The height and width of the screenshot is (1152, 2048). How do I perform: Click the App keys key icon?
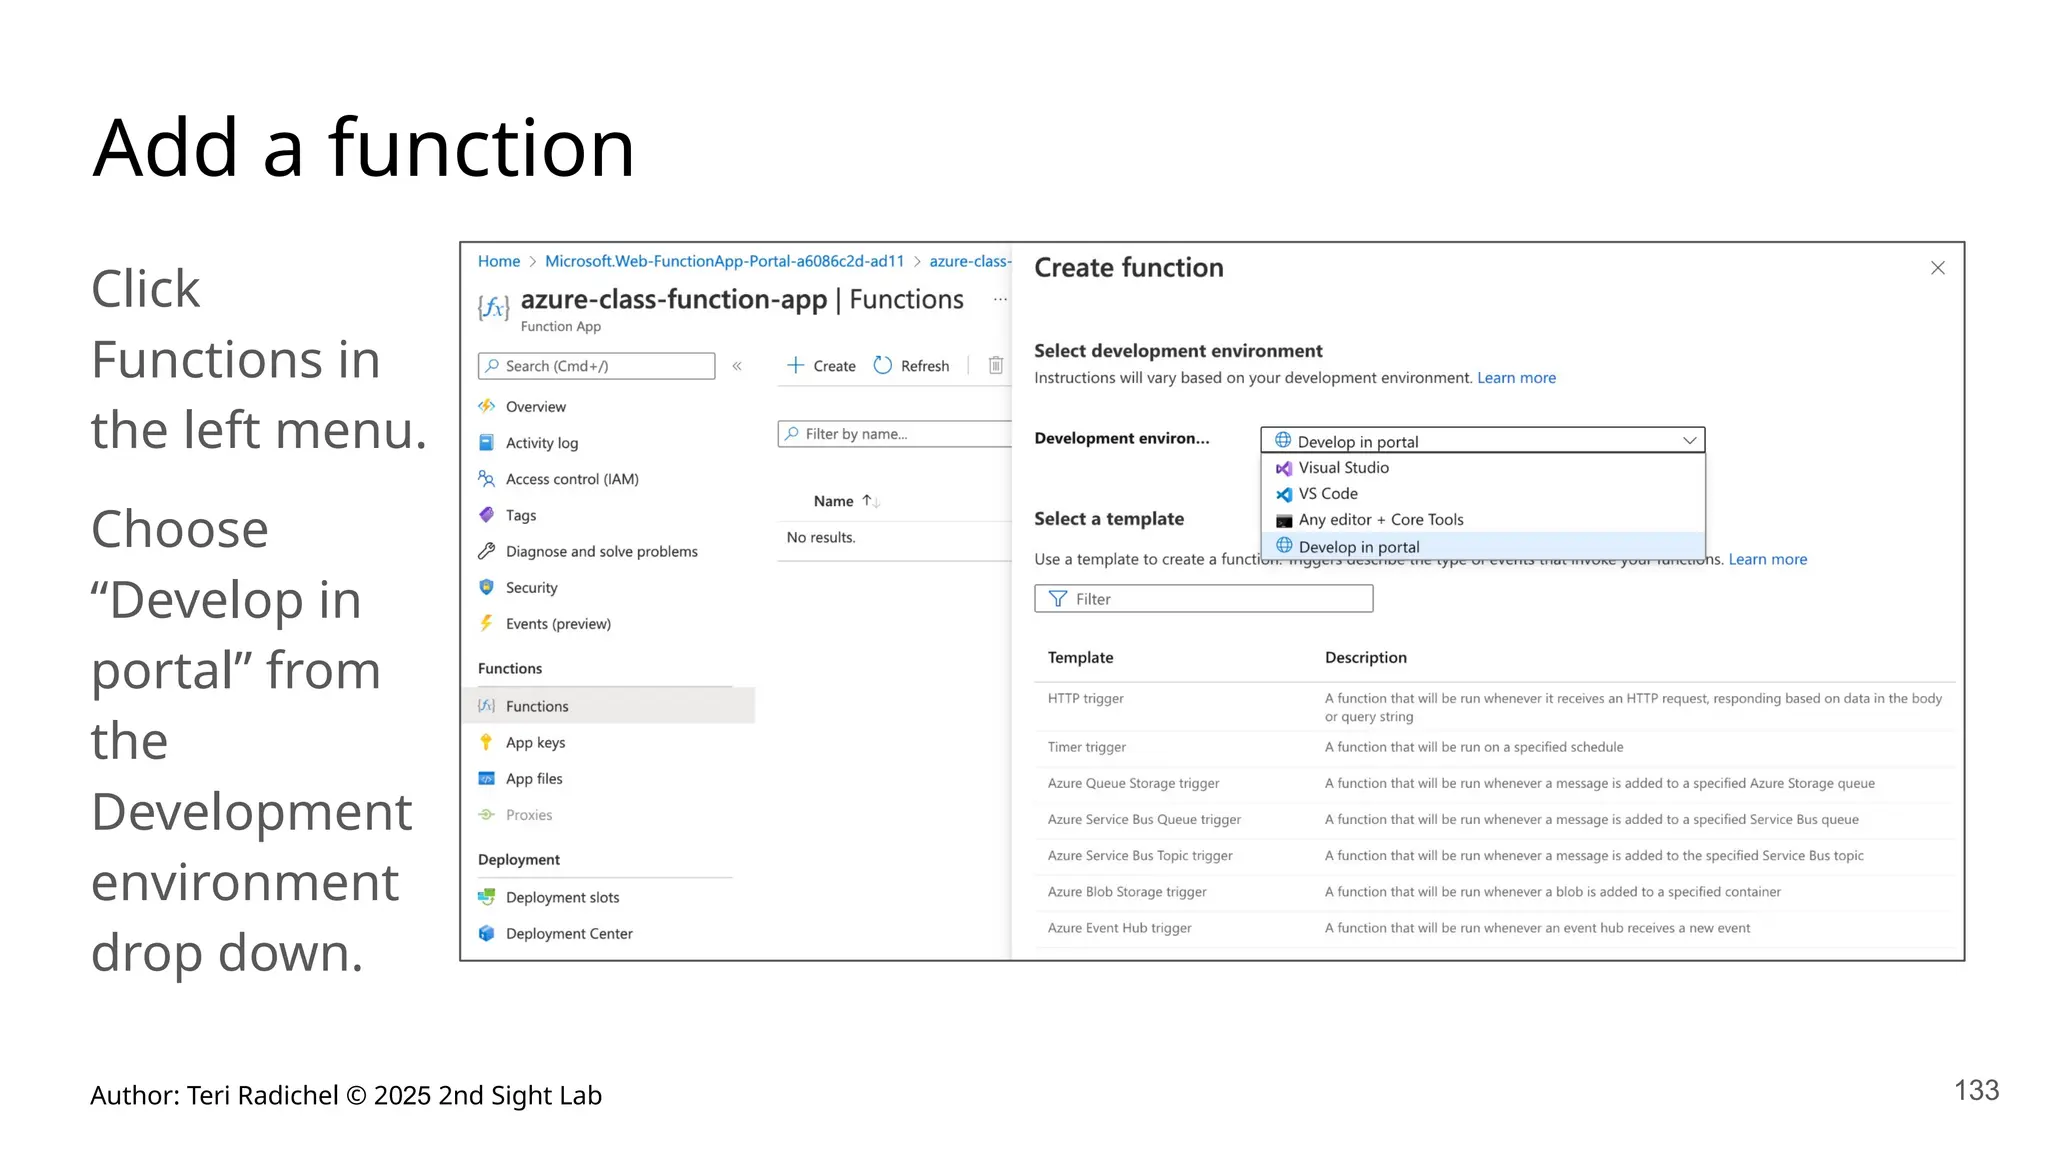[x=487, y=742]
